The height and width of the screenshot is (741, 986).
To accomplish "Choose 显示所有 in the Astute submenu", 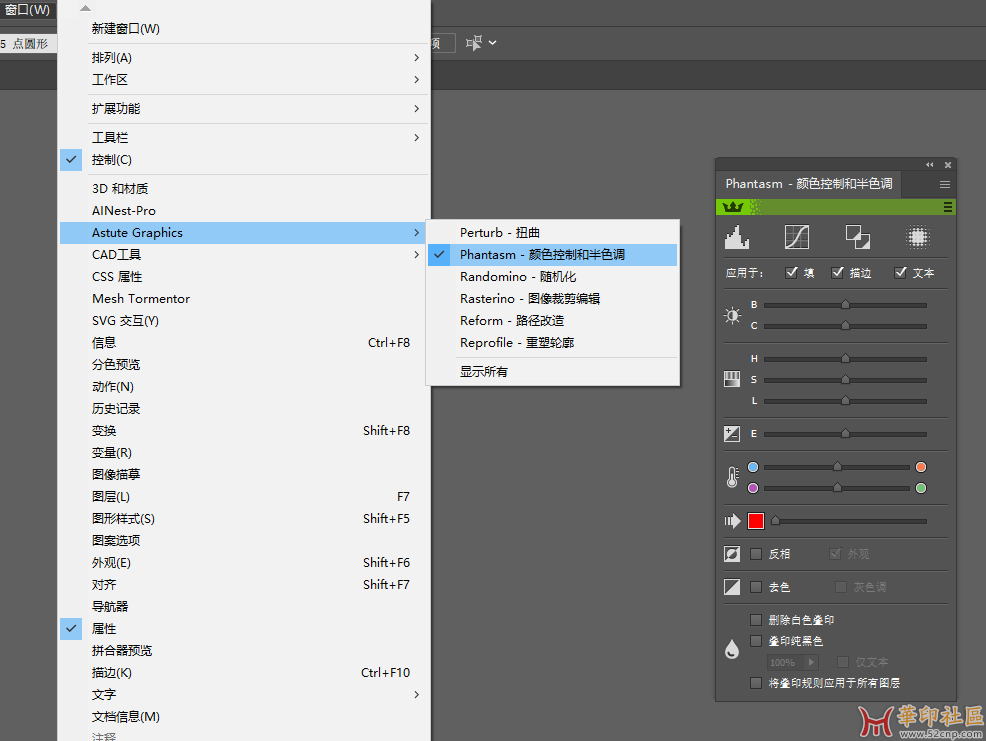I will click(552, 372).
